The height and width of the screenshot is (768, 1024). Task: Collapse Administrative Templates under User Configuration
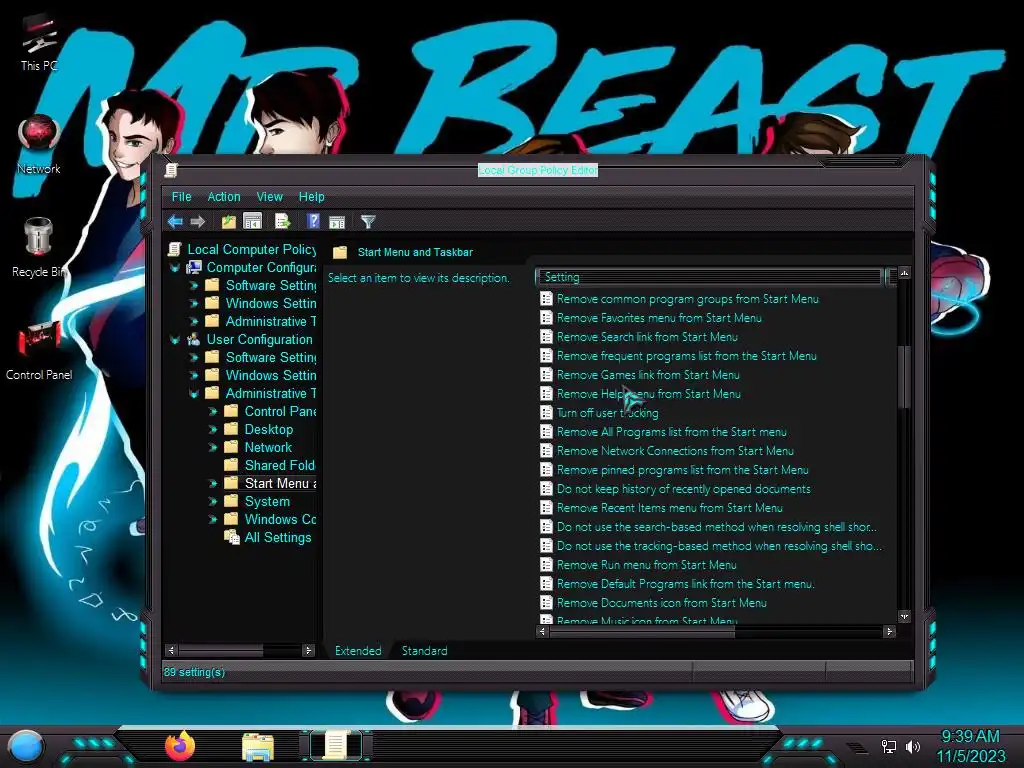click(x=193, y=394)
